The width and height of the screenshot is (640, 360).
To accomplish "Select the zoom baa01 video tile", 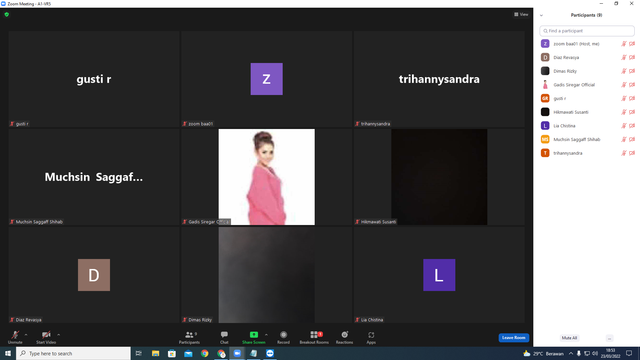I will click(267, 79).
